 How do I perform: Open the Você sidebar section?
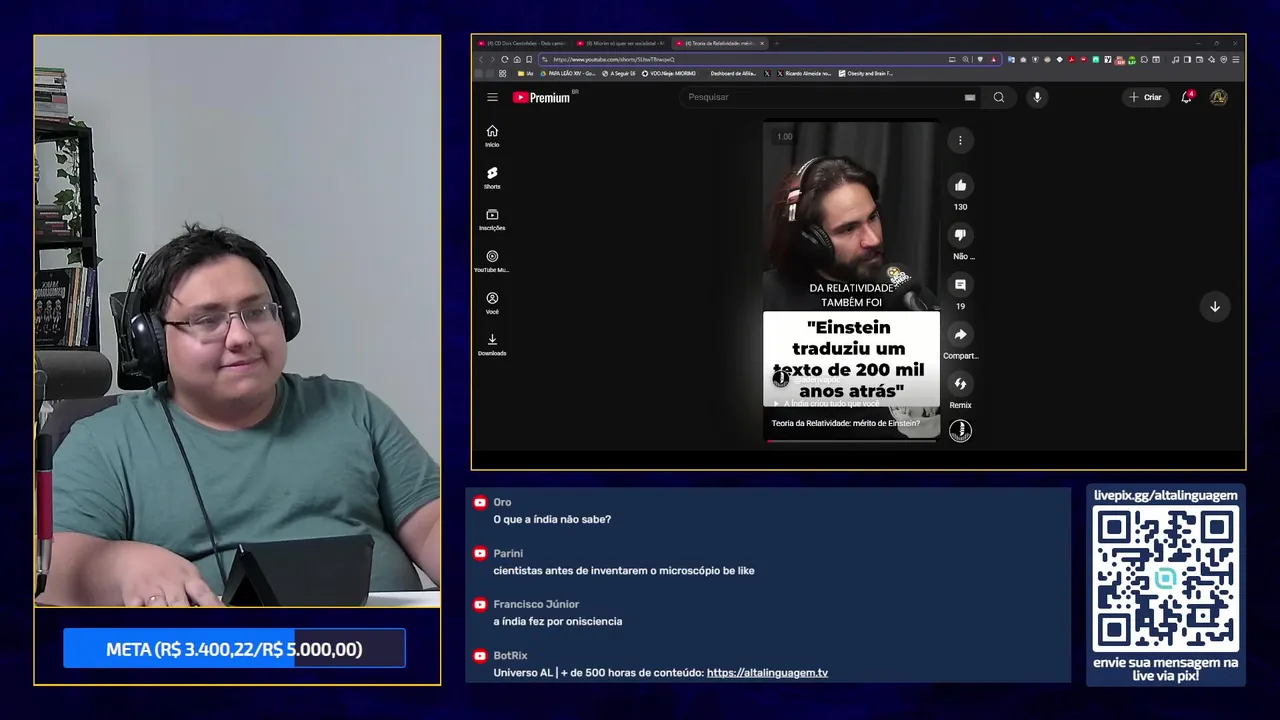pyautogui.click(x=492, y=303)
